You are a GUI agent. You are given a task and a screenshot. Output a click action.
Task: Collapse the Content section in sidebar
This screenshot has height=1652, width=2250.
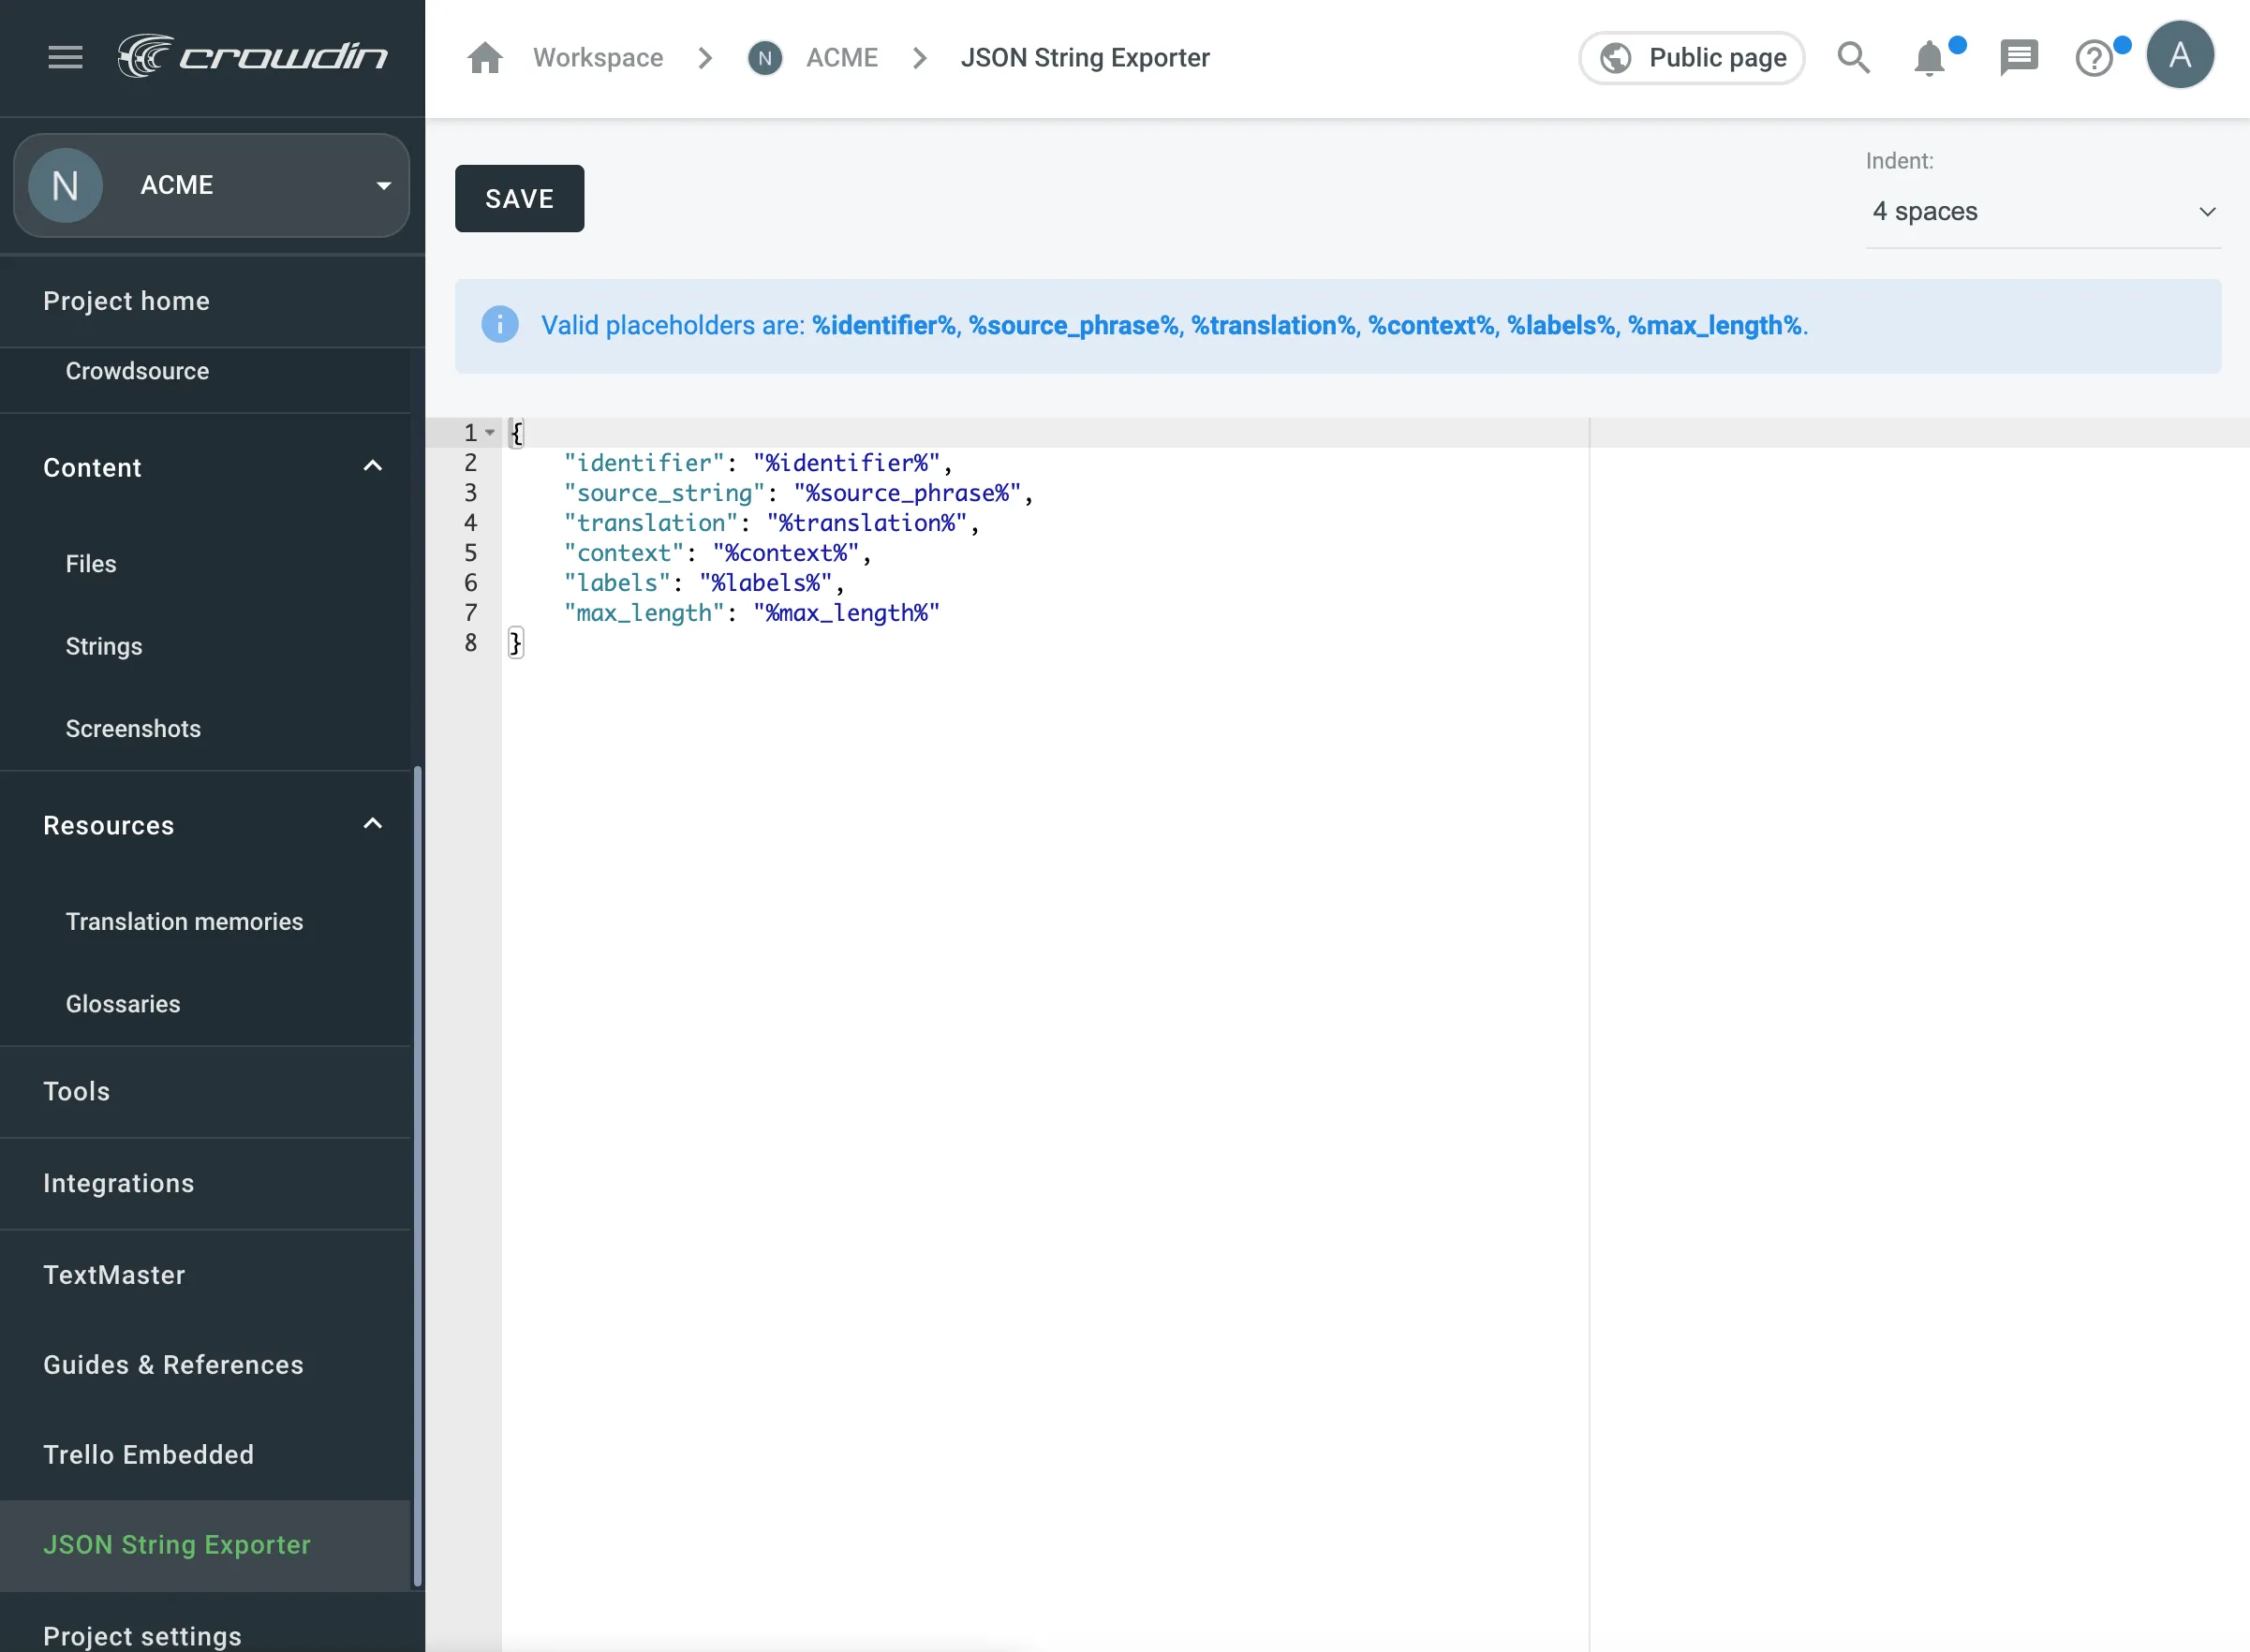pos(372,465)
